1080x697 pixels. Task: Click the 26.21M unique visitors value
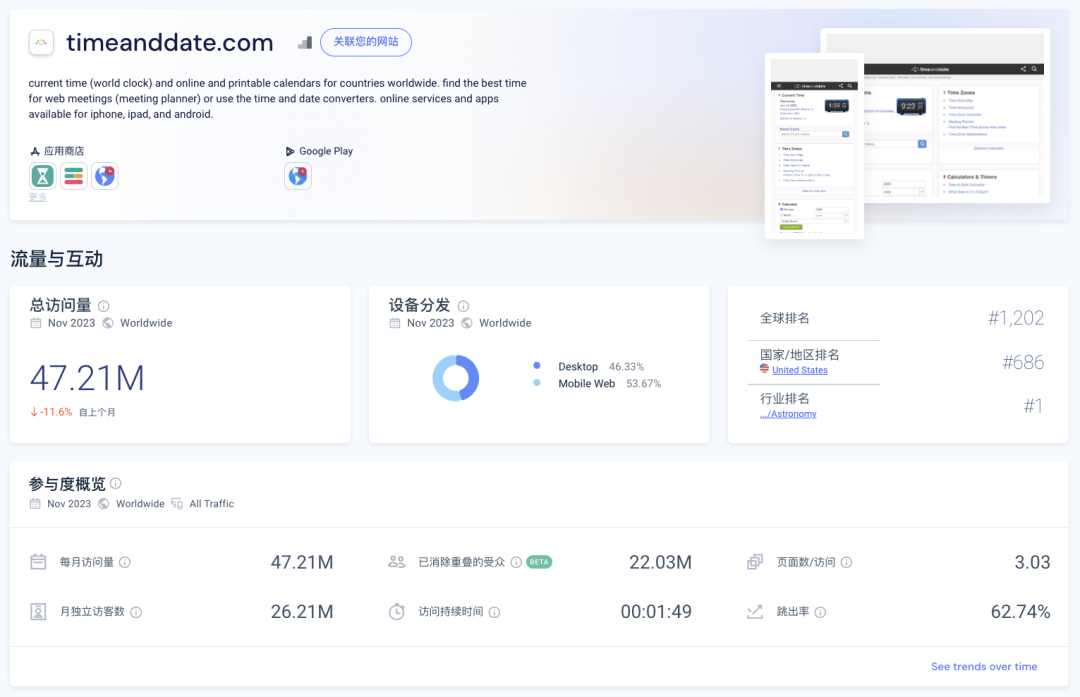302,612
